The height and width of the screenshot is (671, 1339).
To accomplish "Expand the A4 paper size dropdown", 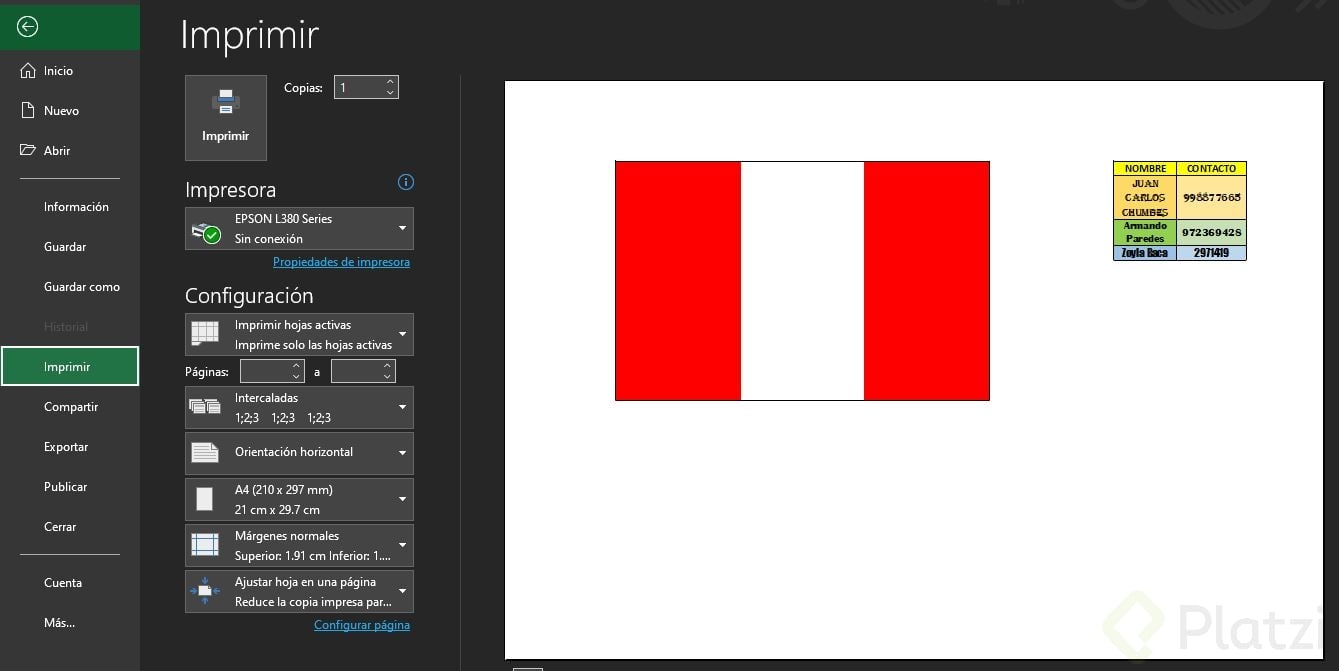I will pos(299,499).
